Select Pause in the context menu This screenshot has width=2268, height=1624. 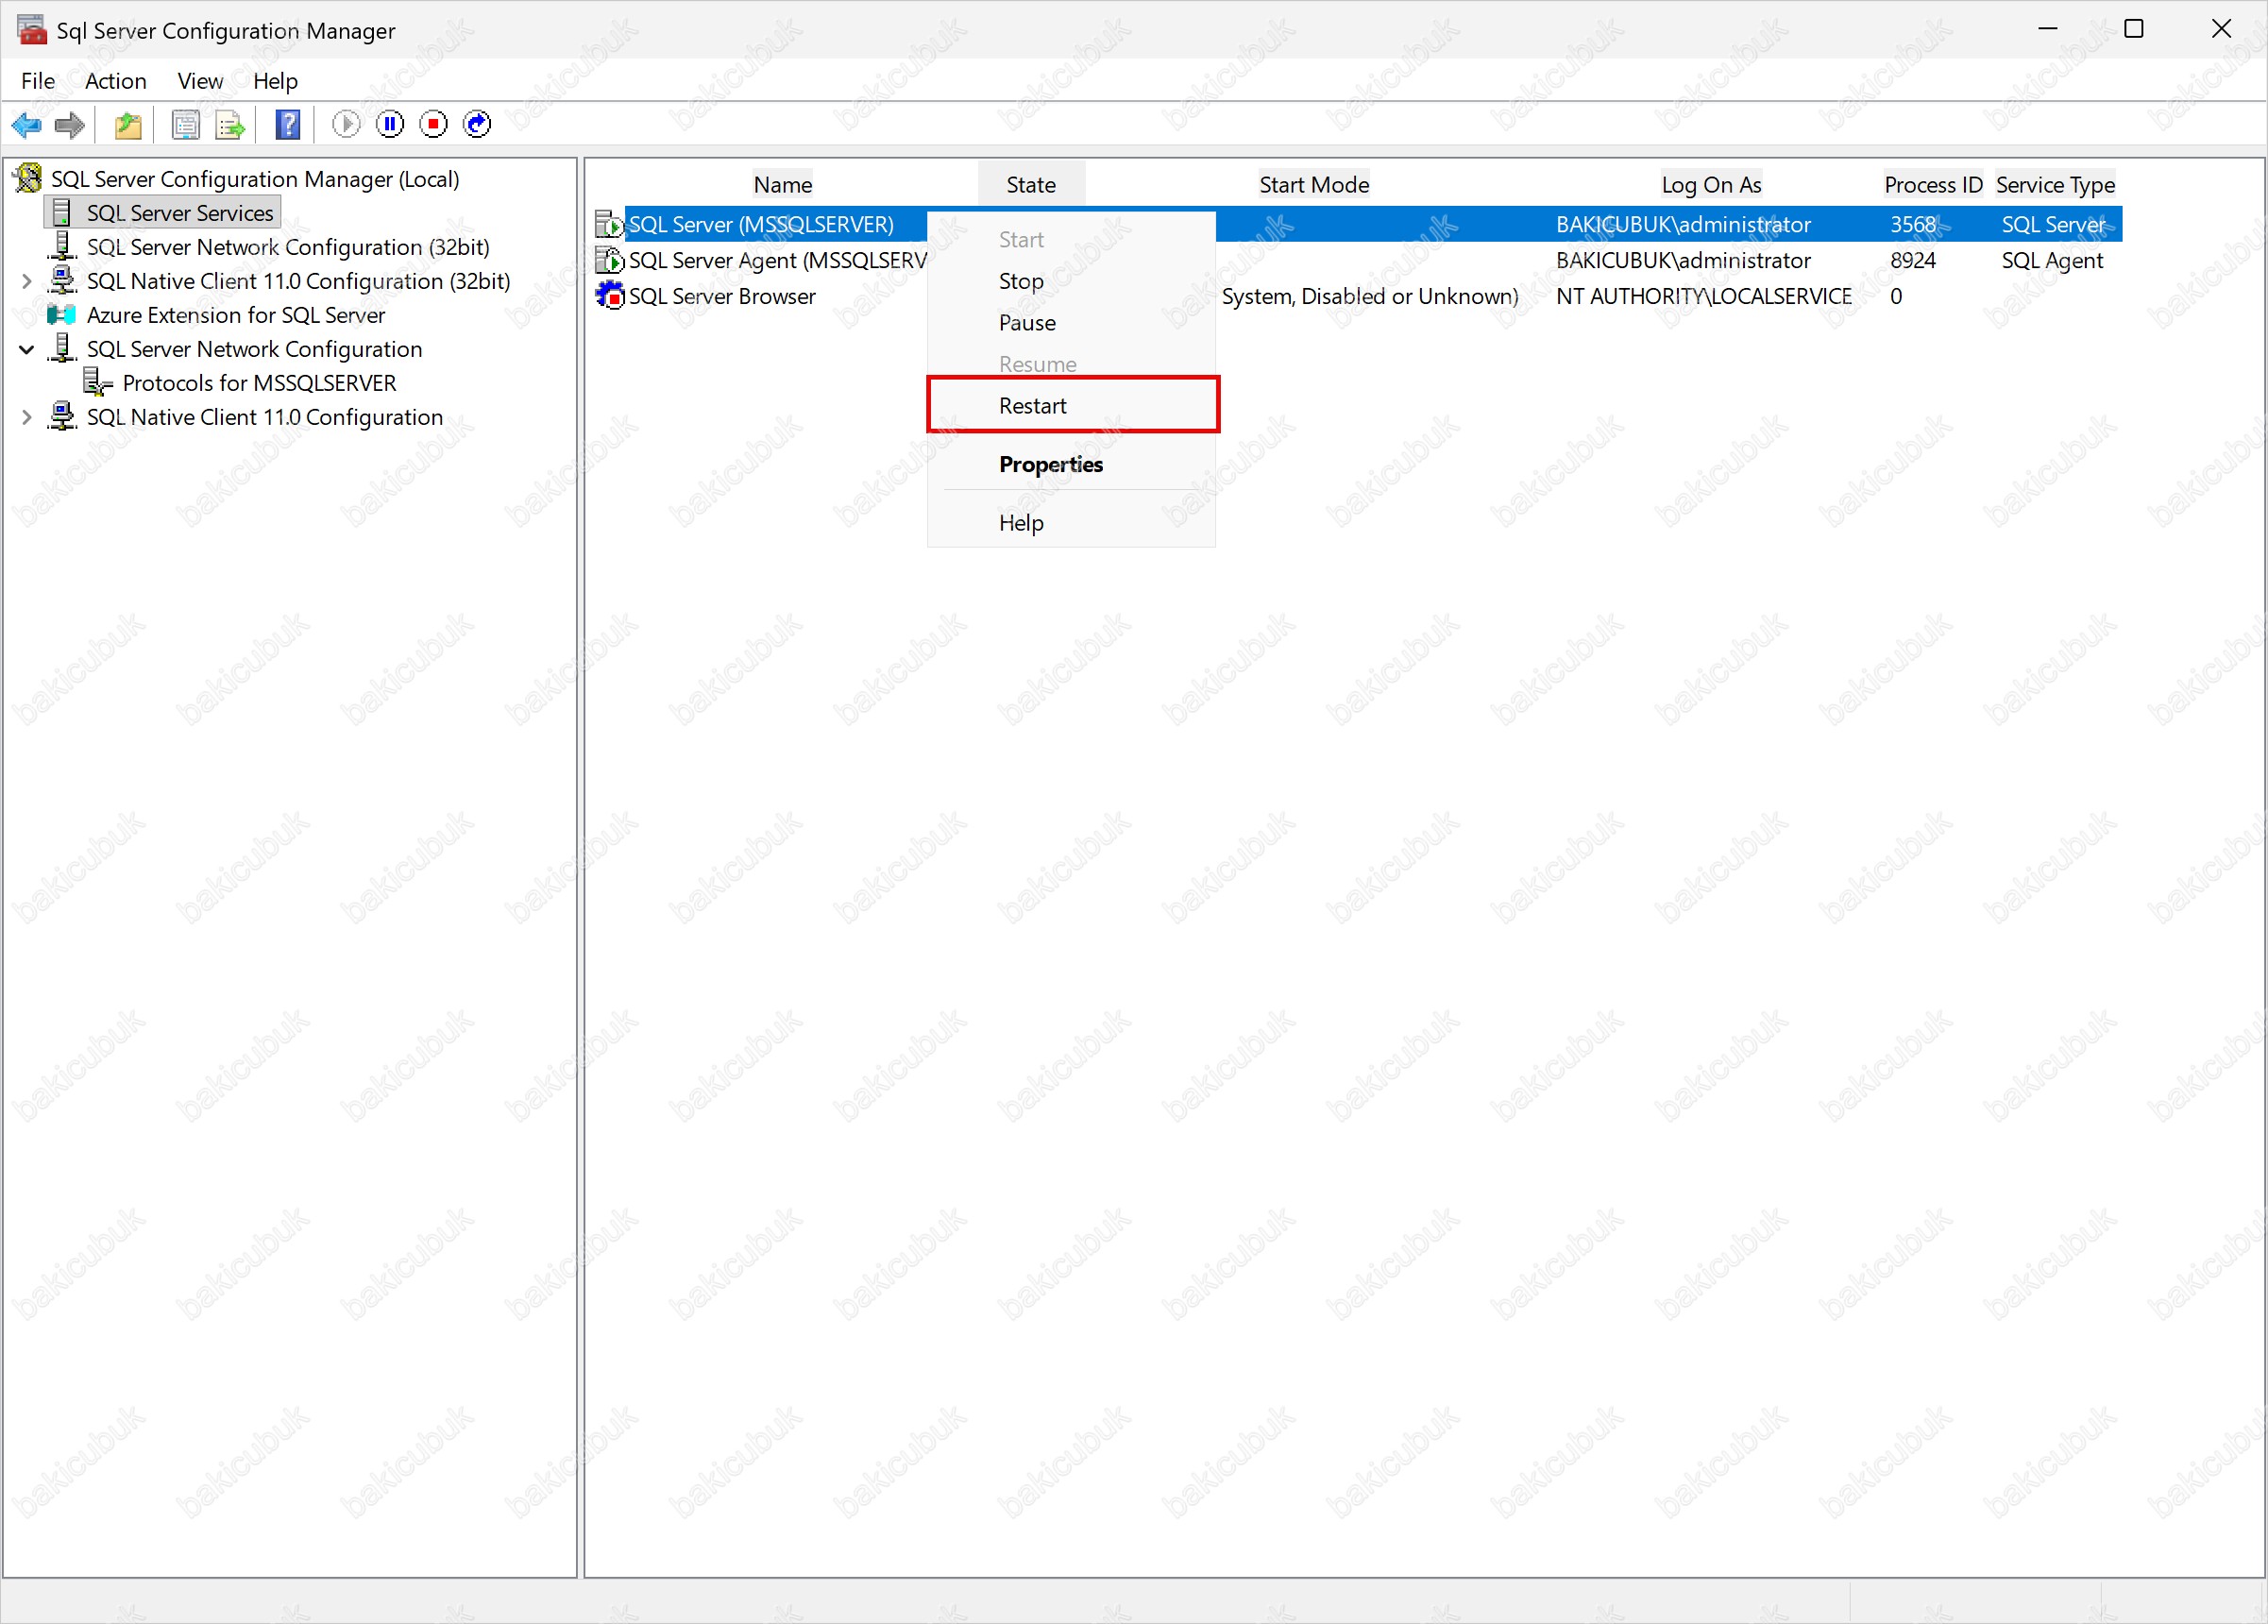[x=1026, y=323]
